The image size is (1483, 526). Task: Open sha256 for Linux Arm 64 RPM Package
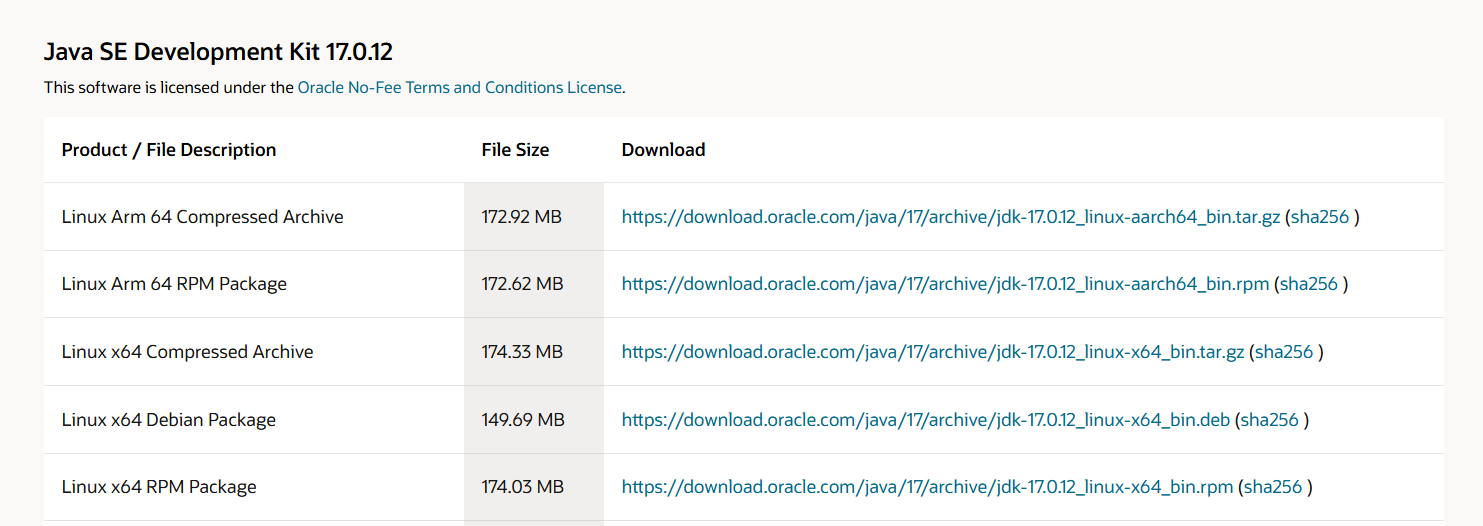tap(1309, 284)
